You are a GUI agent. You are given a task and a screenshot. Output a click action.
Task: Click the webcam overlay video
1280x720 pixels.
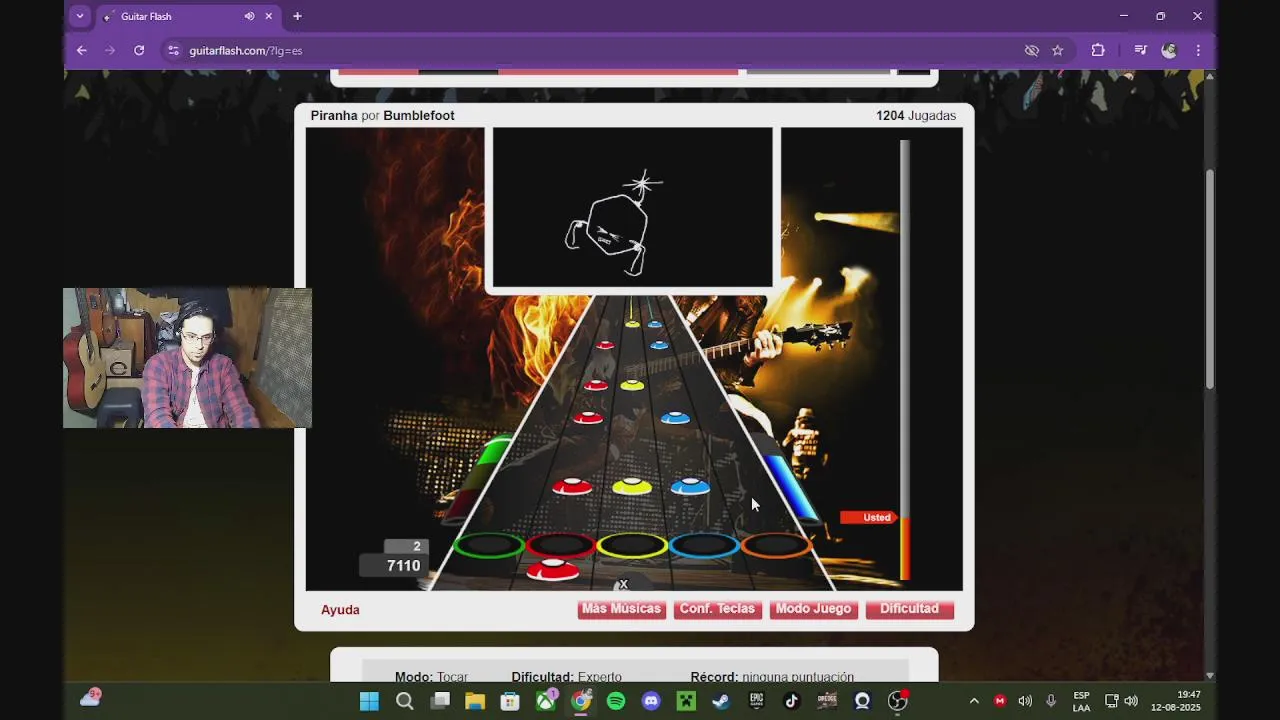[187, 358]
